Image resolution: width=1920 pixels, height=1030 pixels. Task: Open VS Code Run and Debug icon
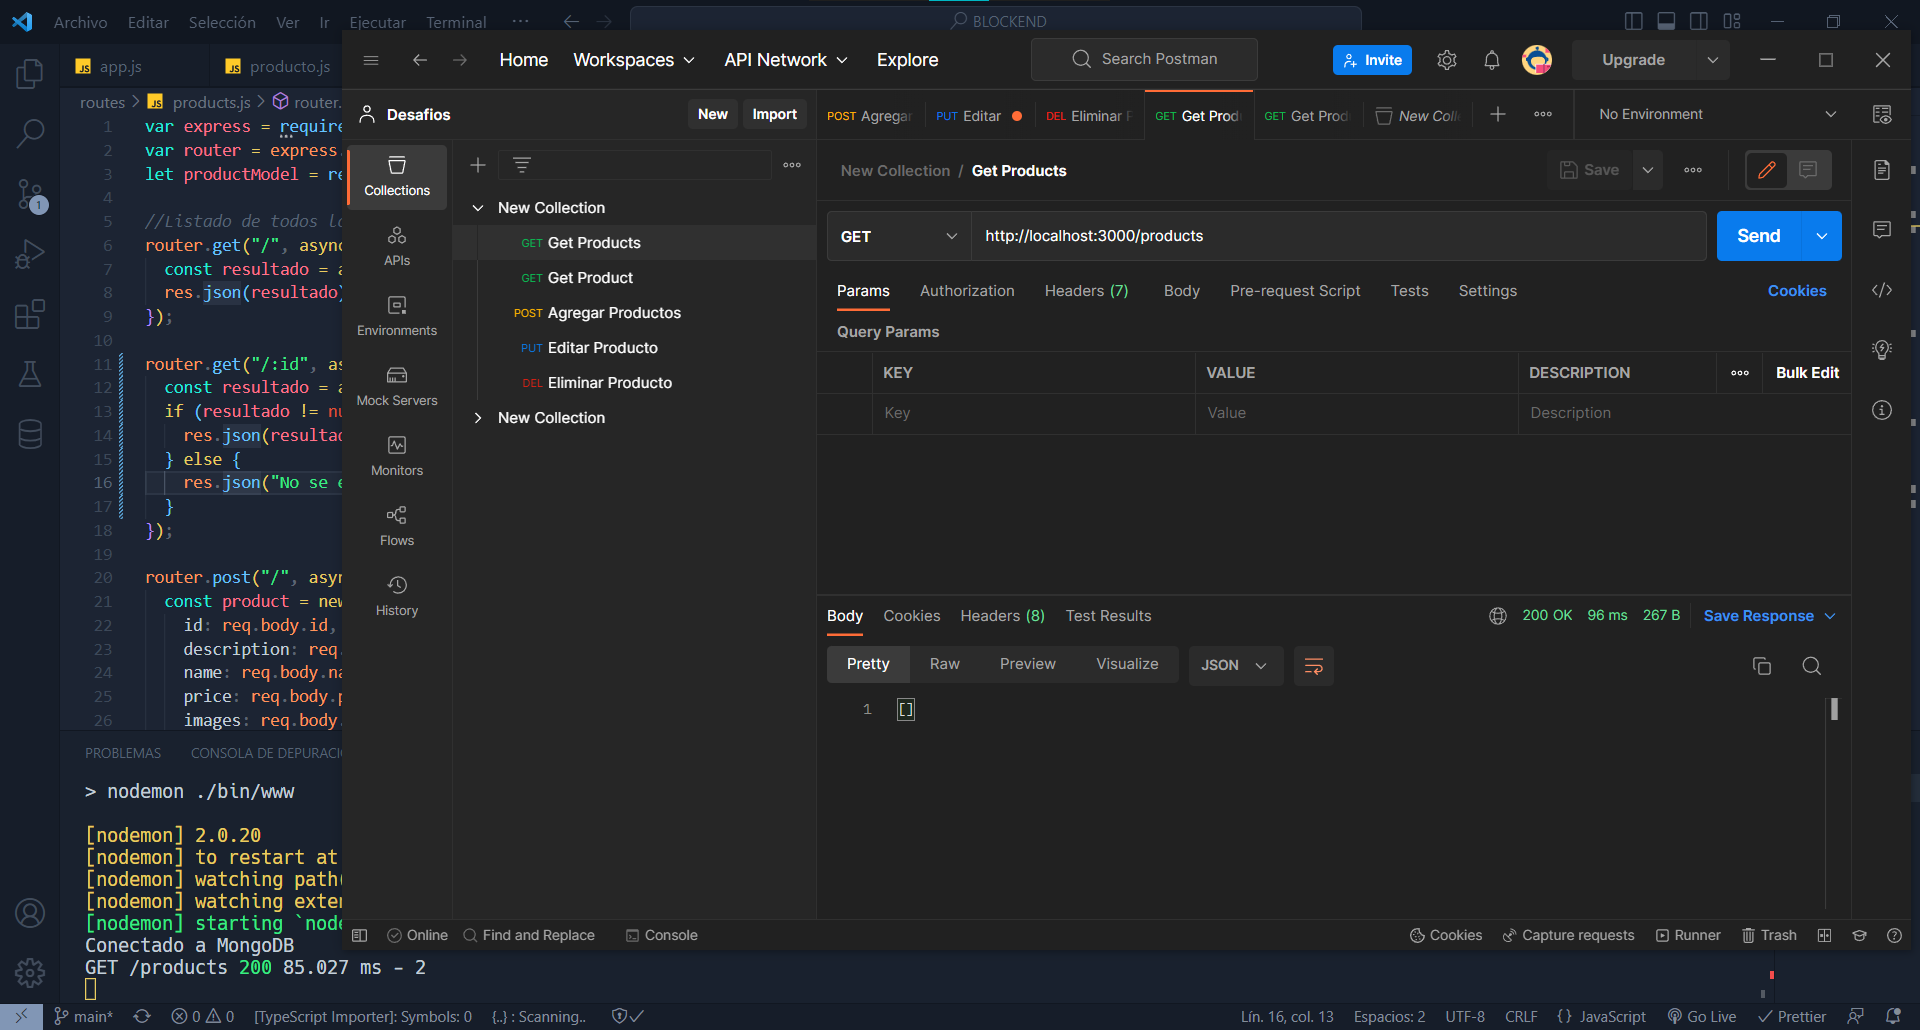point(30,254)
